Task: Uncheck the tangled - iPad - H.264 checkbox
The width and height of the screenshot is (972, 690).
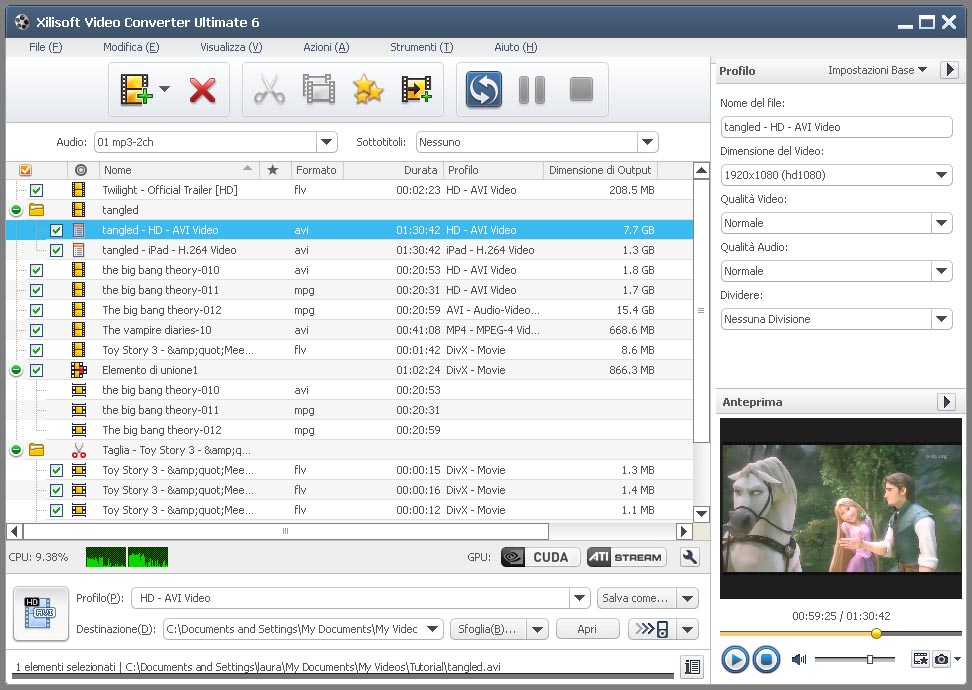Action: (x=56, y=250)
